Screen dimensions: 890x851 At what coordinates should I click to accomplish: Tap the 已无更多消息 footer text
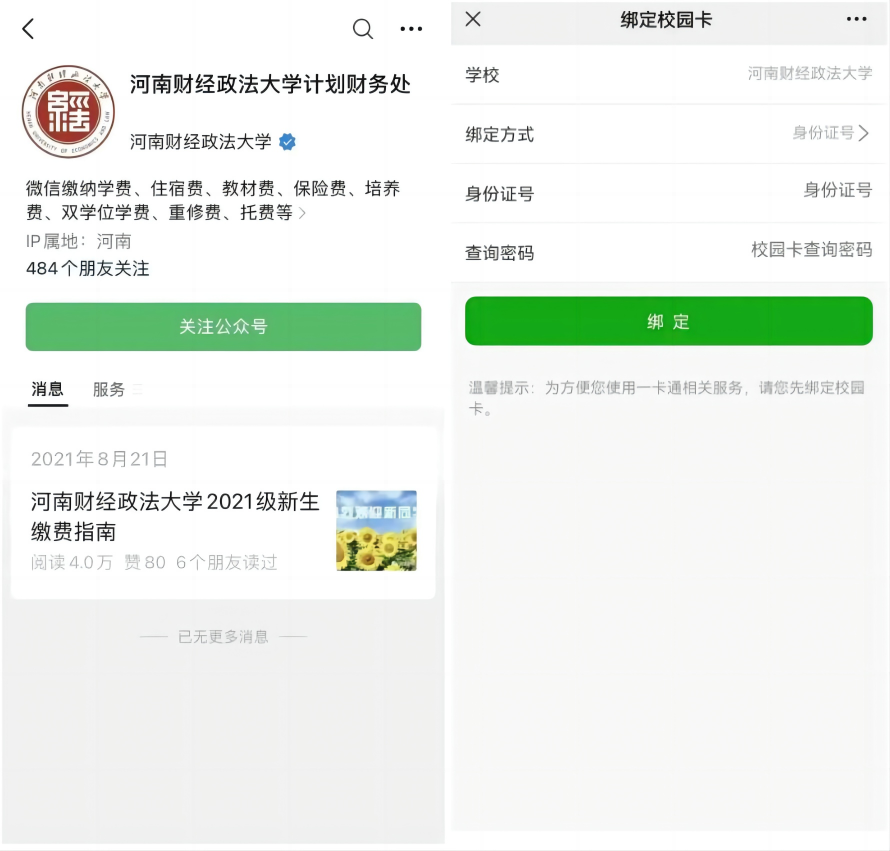pos(223,636)
